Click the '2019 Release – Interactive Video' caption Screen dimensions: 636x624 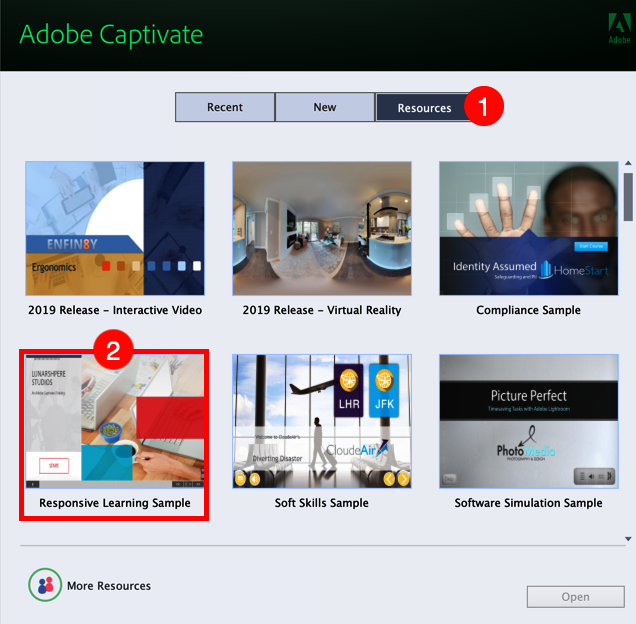coord(115,310)
